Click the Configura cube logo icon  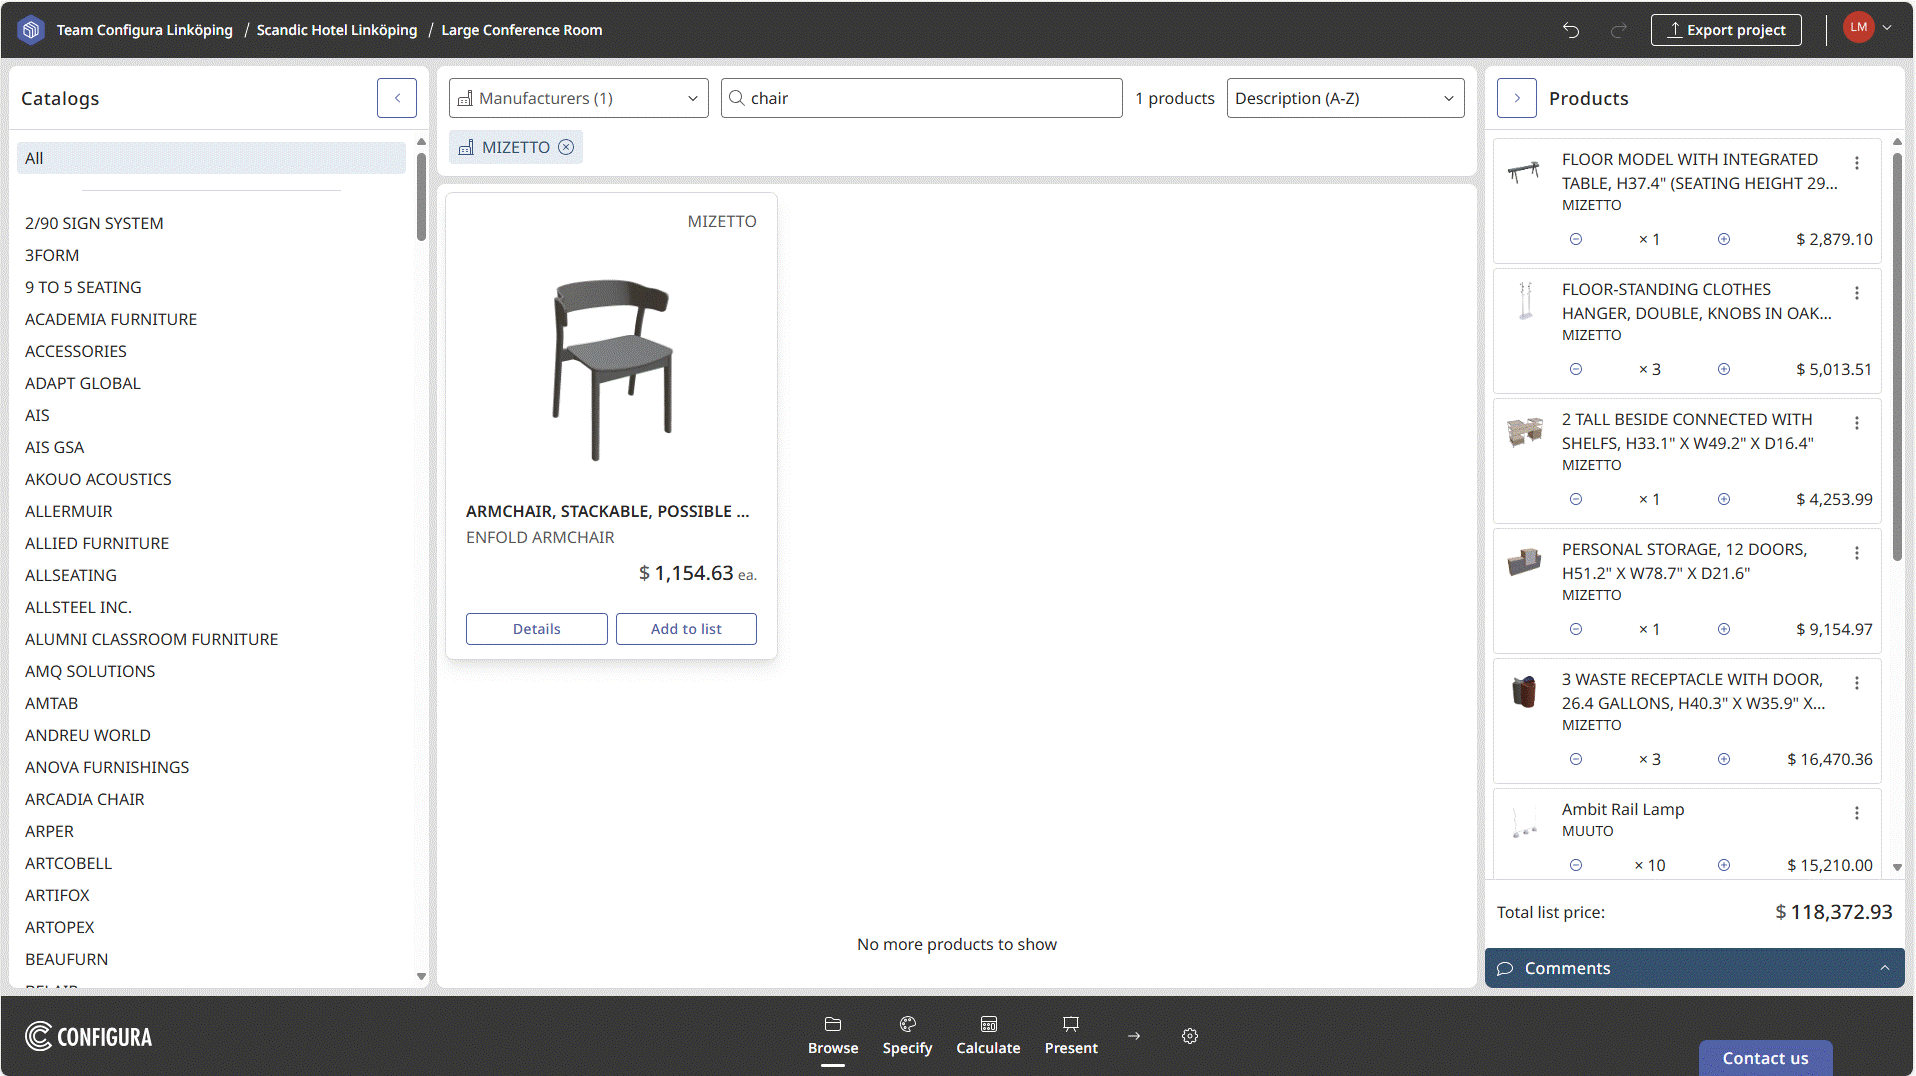pos(31,30)
